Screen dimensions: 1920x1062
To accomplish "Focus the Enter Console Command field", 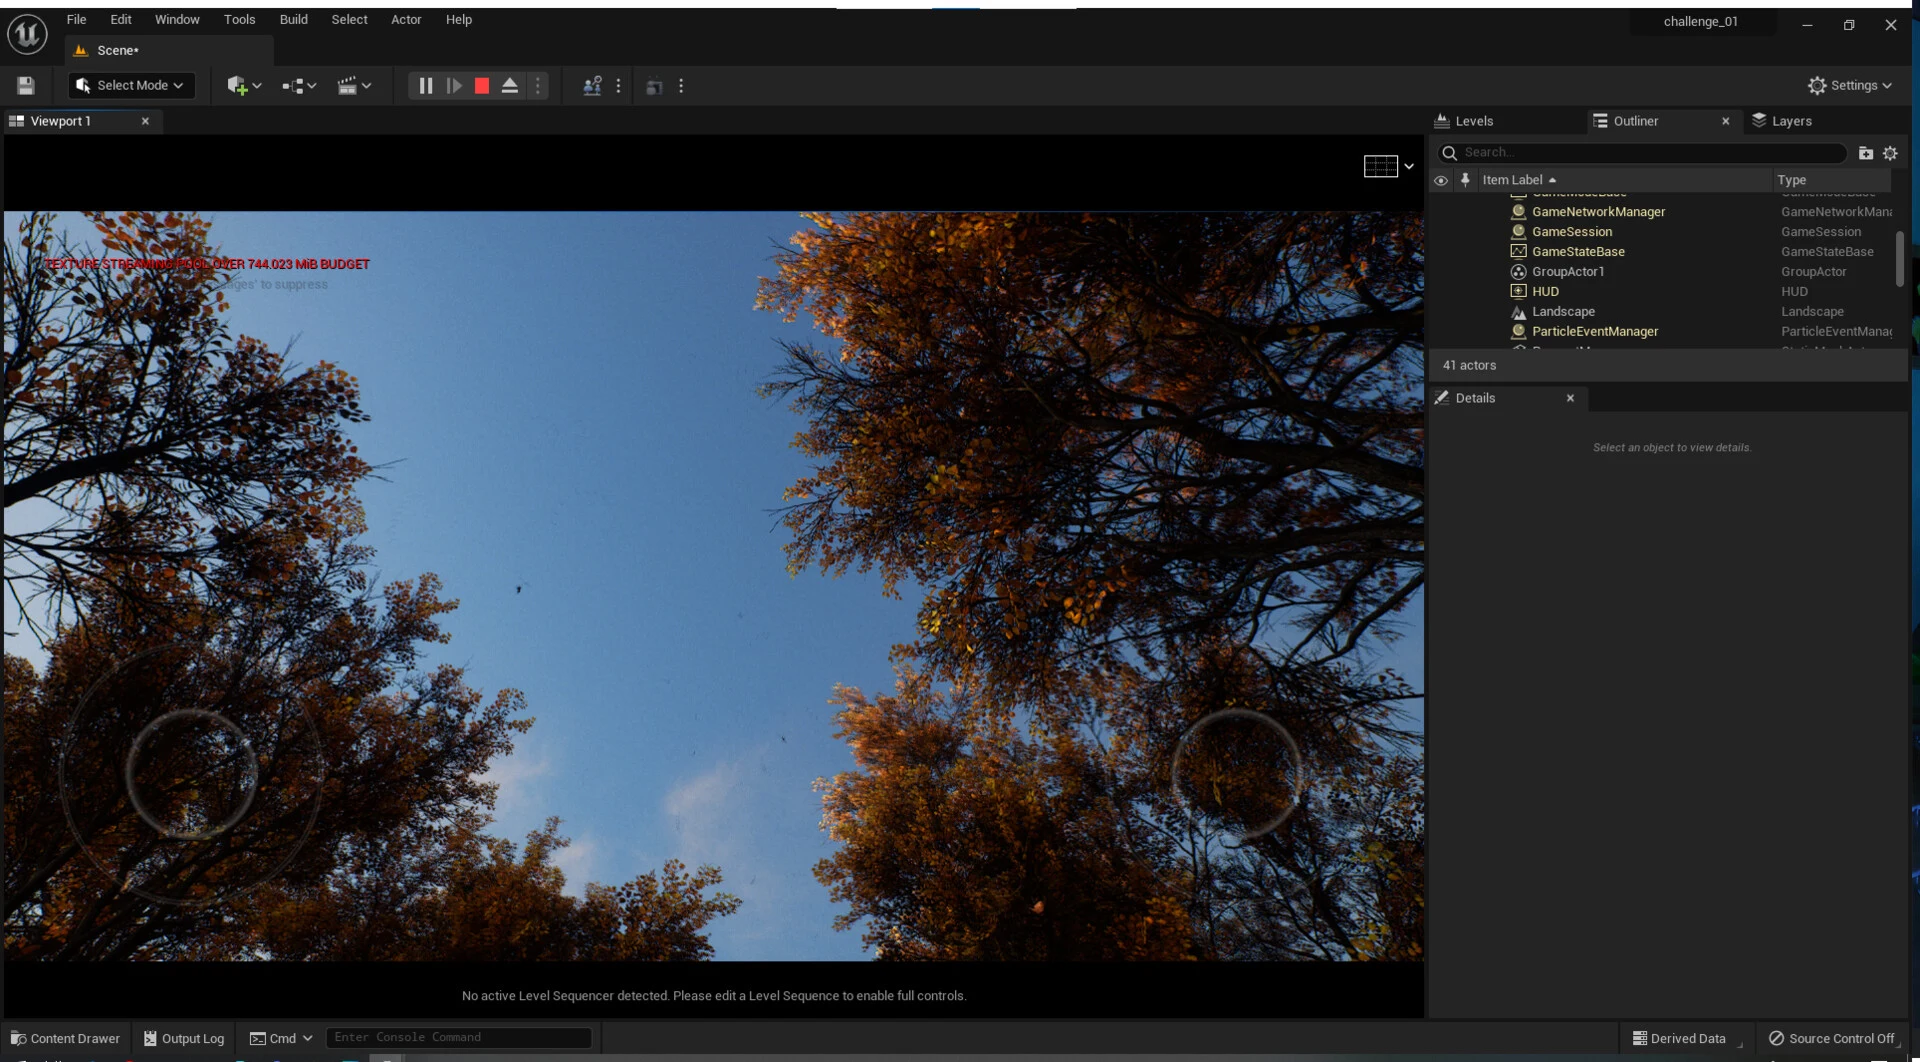I will pos(459,1038).
